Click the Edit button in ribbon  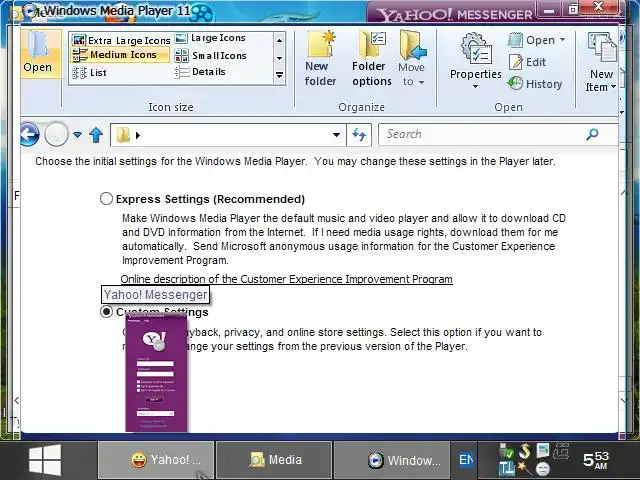(x=527, y=62)
